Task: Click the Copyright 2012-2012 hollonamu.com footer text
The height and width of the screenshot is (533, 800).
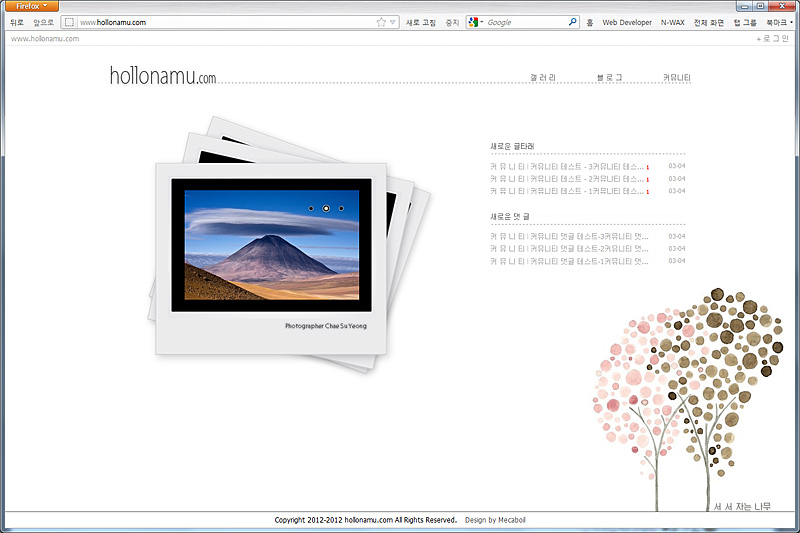Action: 365,520
